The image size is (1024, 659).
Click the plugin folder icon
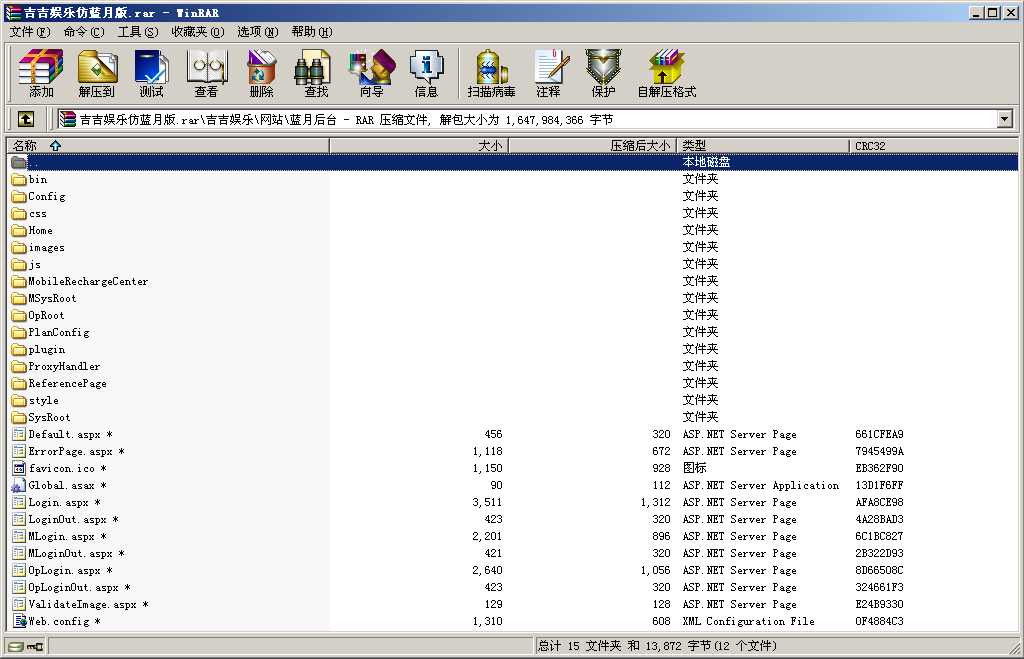18,349
